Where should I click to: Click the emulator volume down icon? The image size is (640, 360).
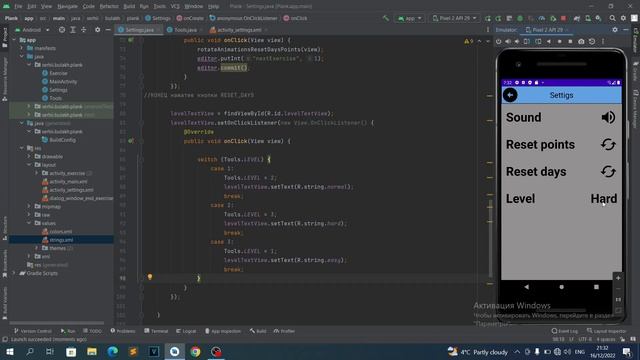[517, 41]
